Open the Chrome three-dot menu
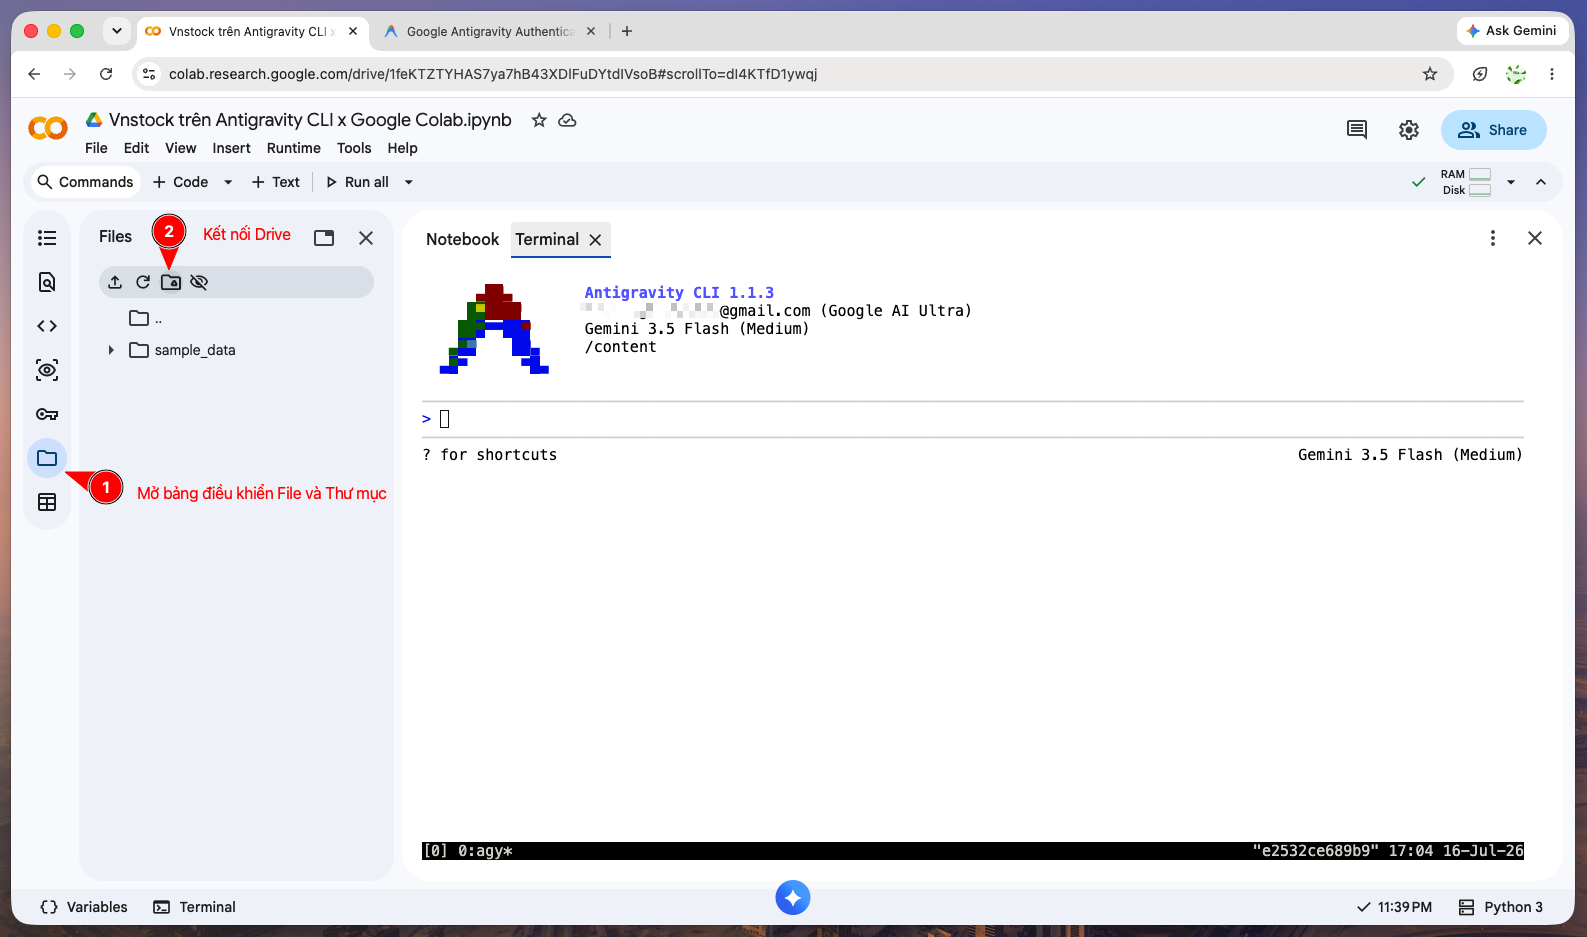 pyautogui.click(x=1552, y=74)
